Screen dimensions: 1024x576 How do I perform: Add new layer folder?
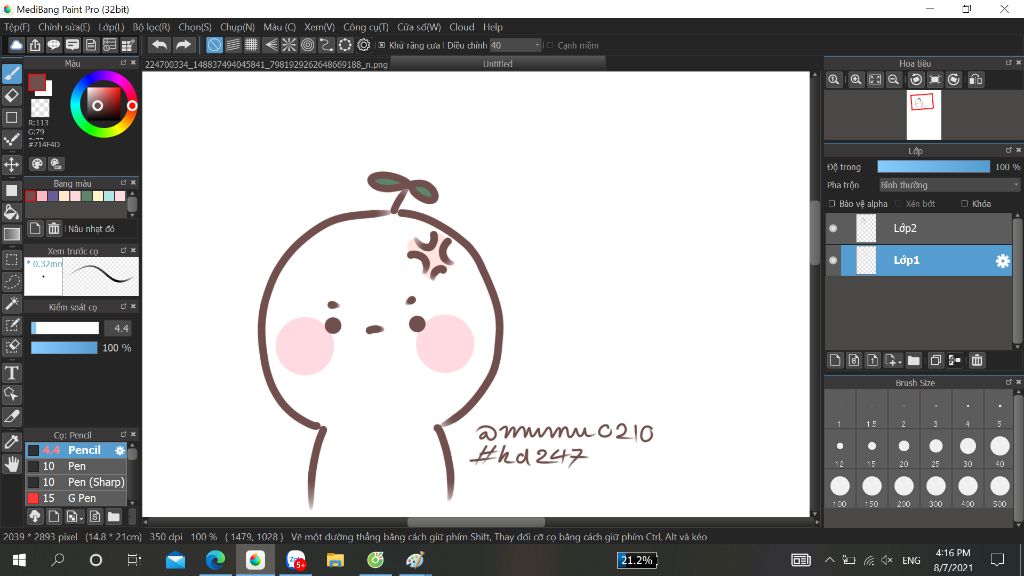pos(914,360)
